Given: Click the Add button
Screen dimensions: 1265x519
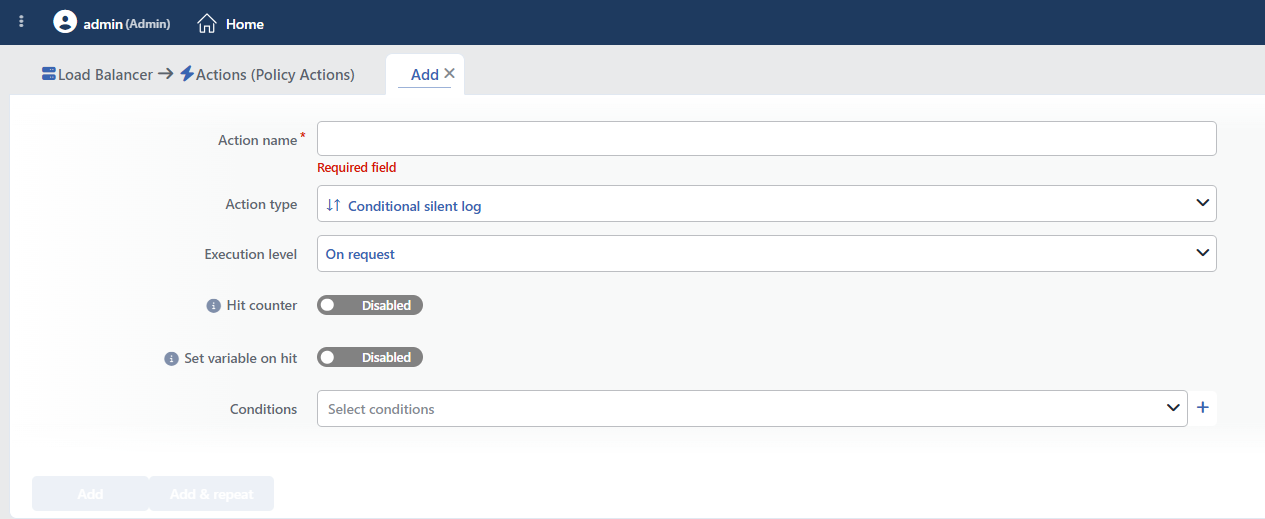Looking at the screenshot, I should pyautogui.click(x=90, y=494).
